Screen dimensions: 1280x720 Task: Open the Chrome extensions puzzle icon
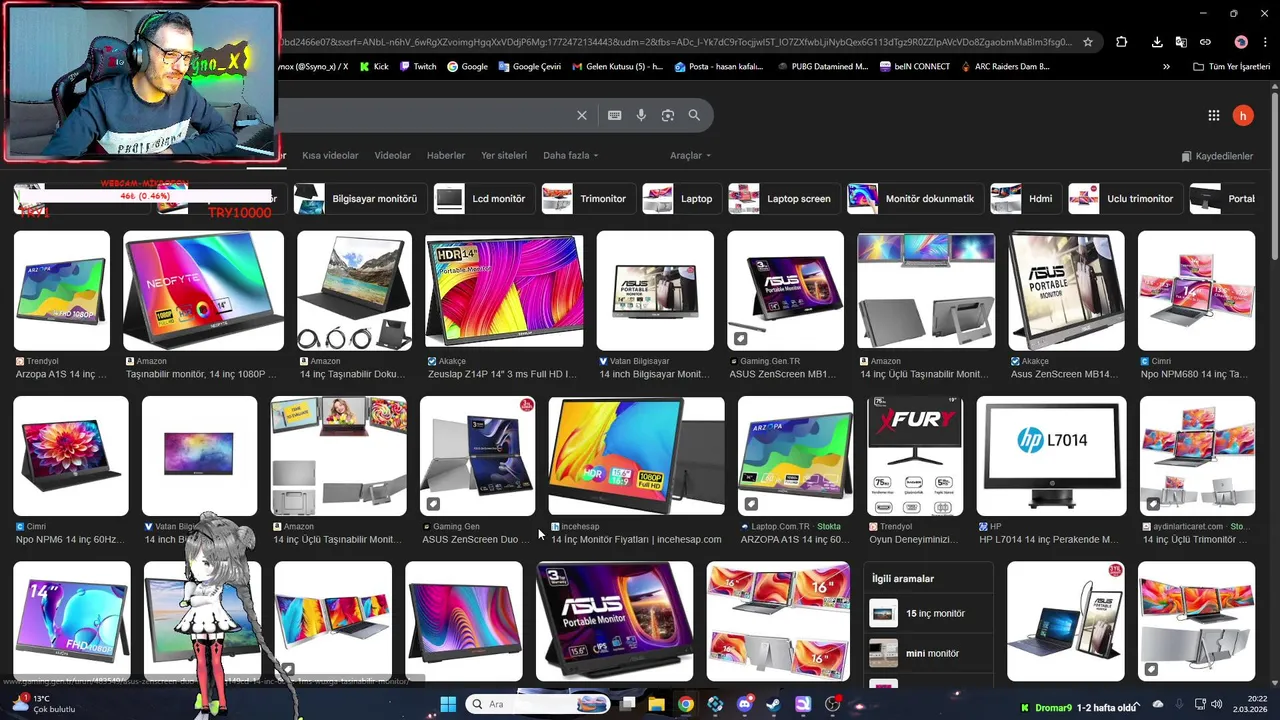point(1122,42)
